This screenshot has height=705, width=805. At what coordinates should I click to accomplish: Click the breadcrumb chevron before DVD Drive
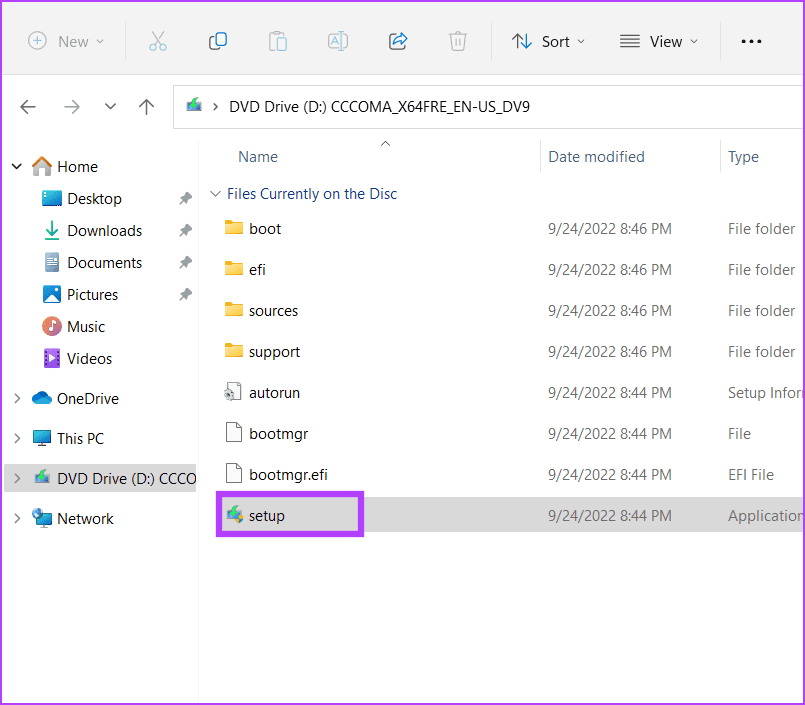(x=216, y=107)
